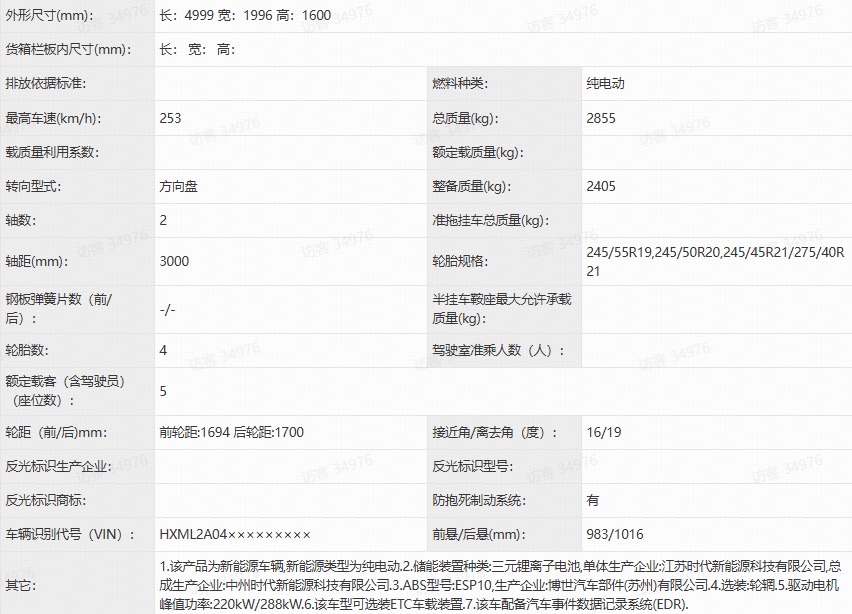Select the label 轮胎规格:
Image resolution: width=852 pixels, height=614 pixels.
(x=460, y=261)
